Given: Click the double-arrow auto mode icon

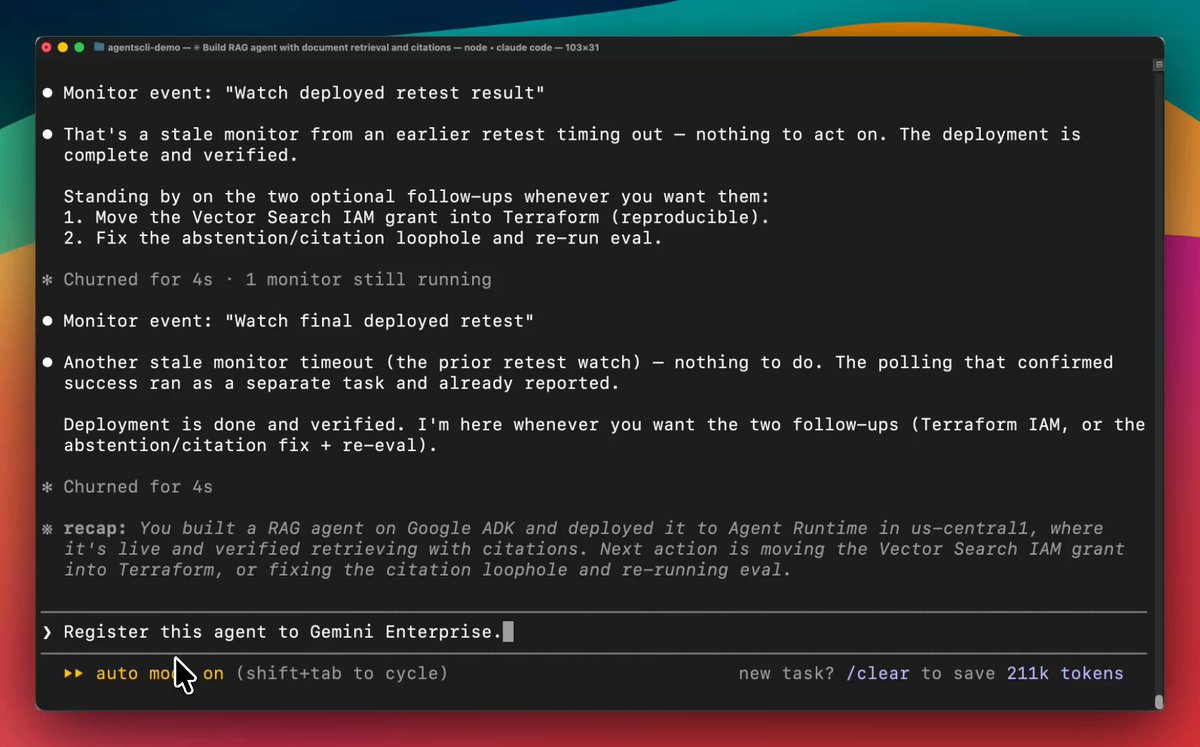Looking at the screenshot, I should pos(74,673).
